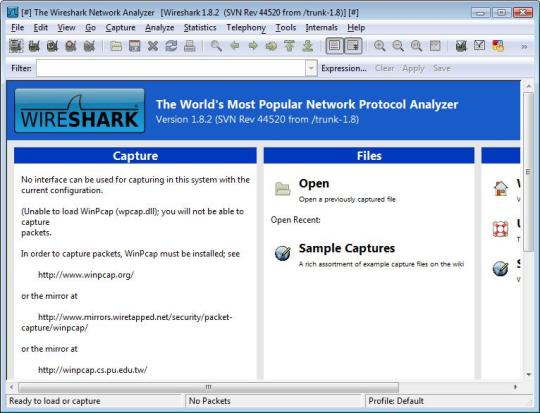Open the Tools menu

coord(285,28)
